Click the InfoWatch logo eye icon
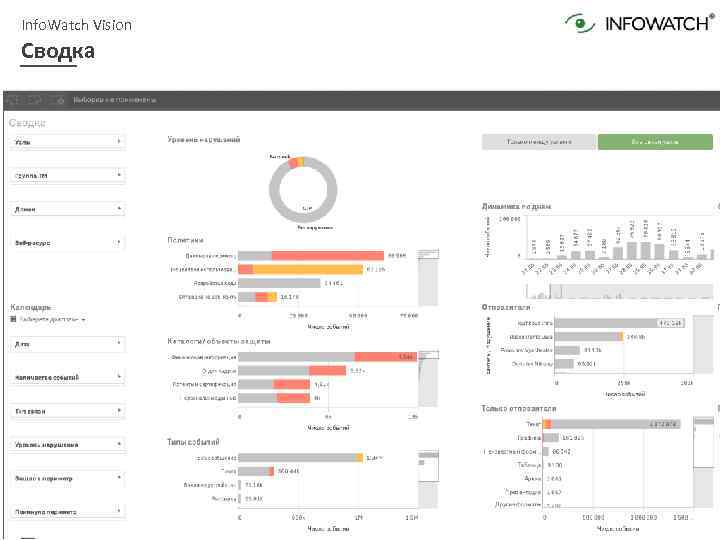Viewport: 720px width, 540px height. click(x=579, y=22)
